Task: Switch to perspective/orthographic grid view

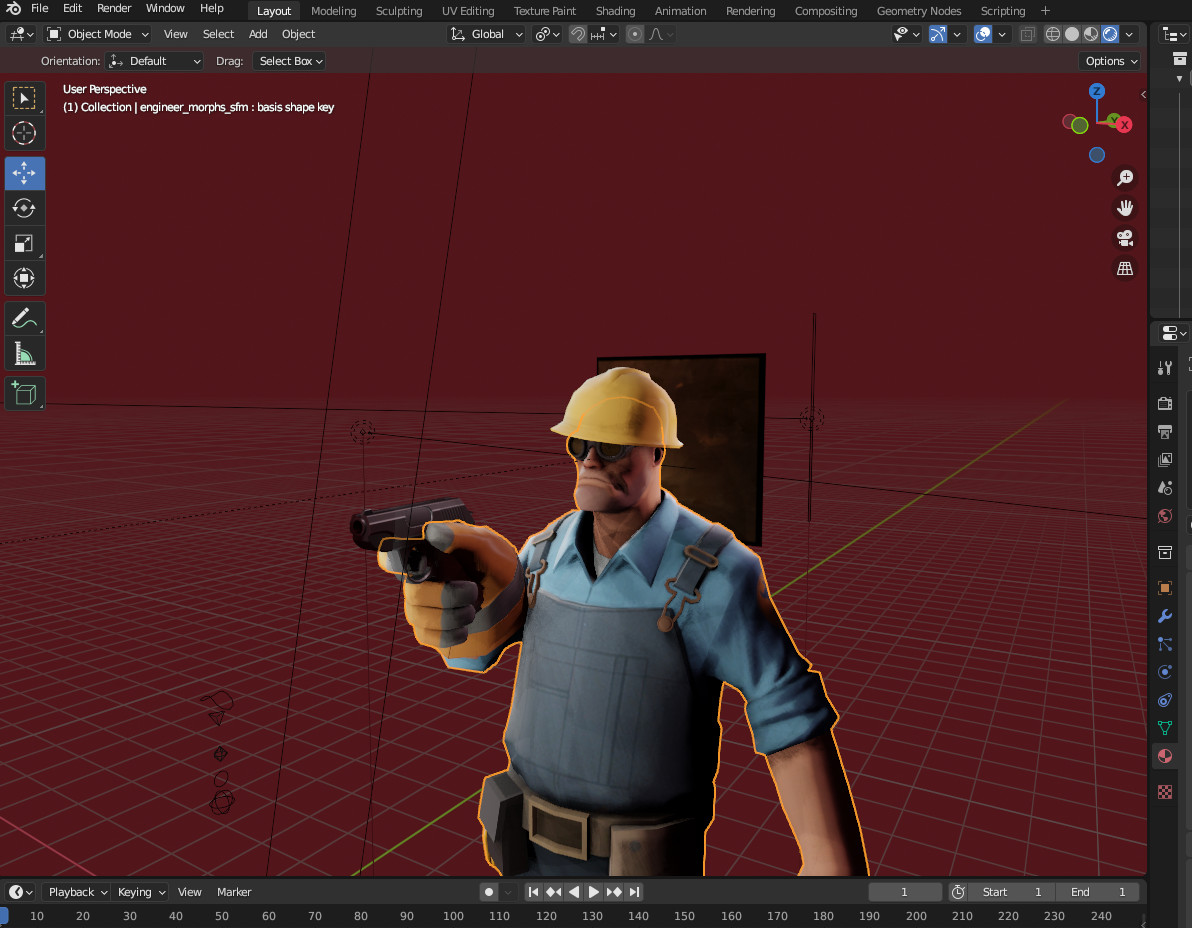Action: click(1125, 268)
